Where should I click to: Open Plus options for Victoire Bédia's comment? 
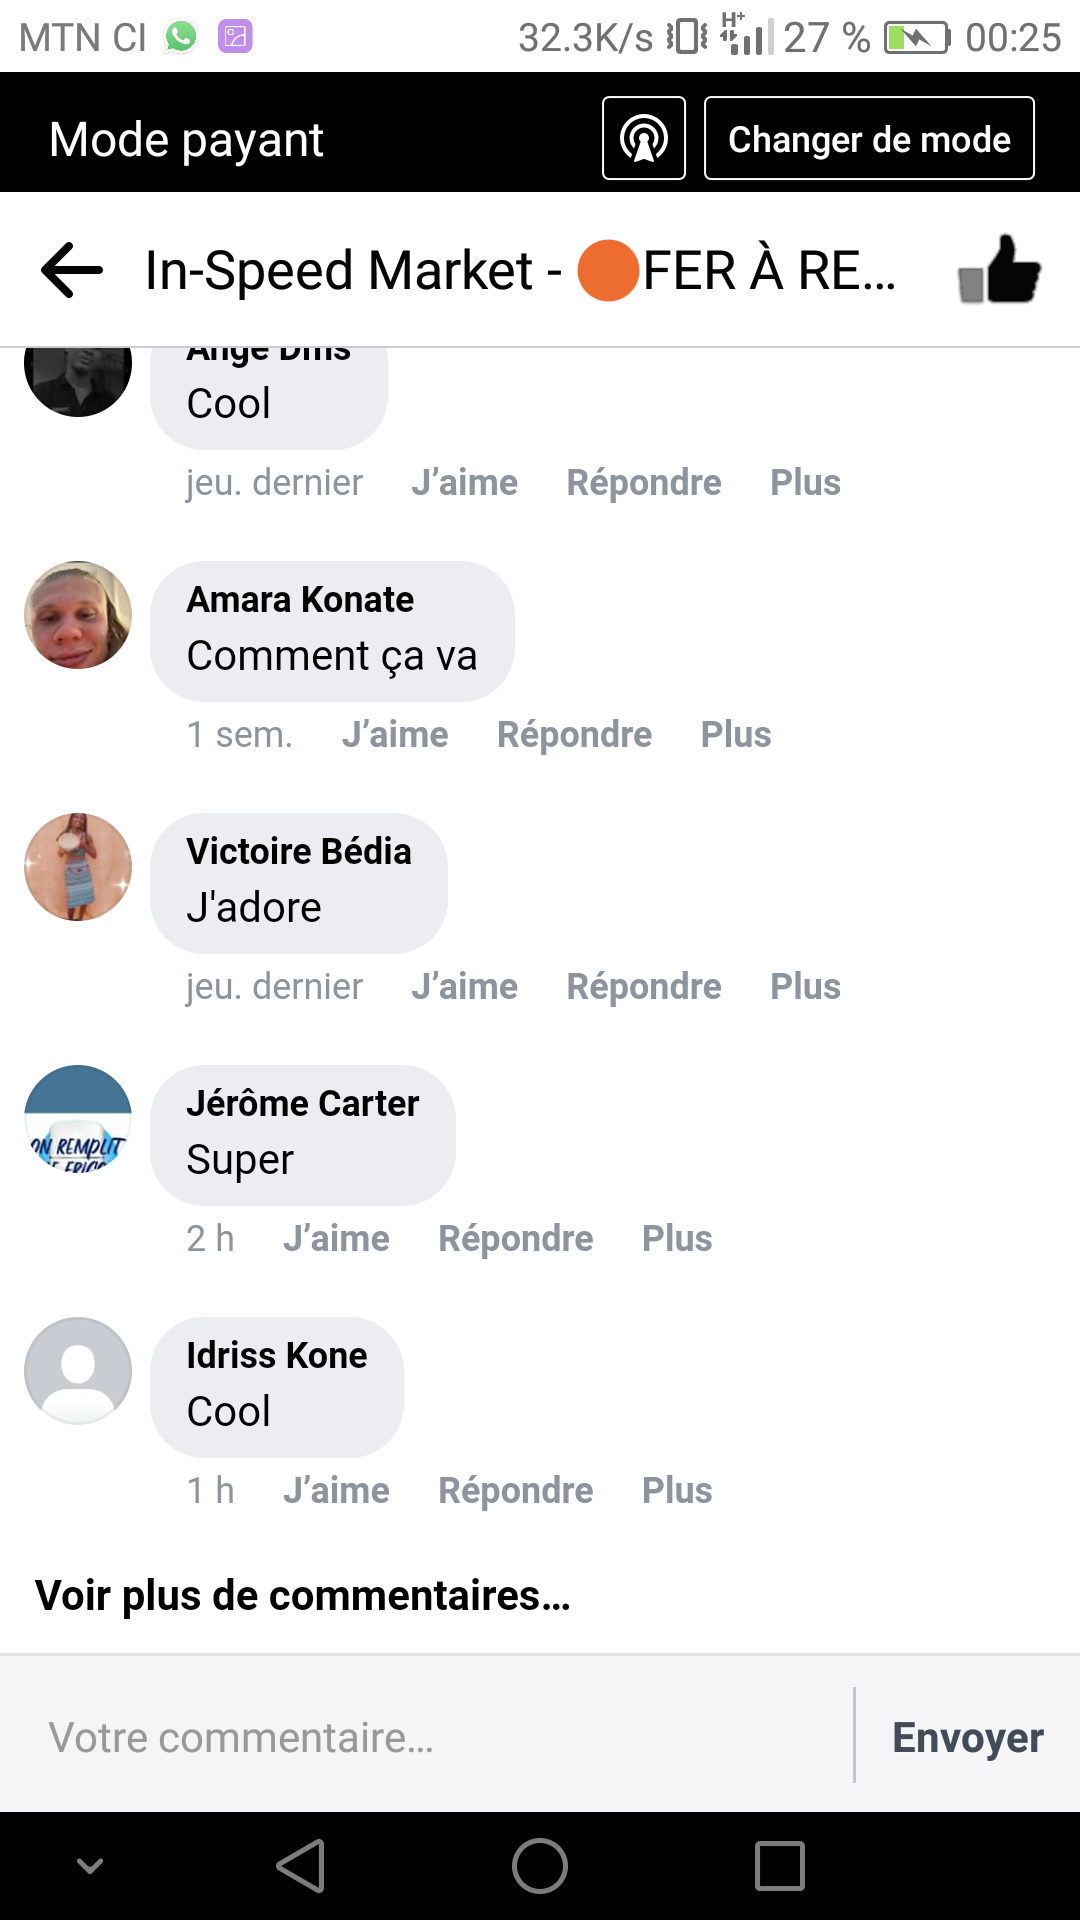[805, 987]
